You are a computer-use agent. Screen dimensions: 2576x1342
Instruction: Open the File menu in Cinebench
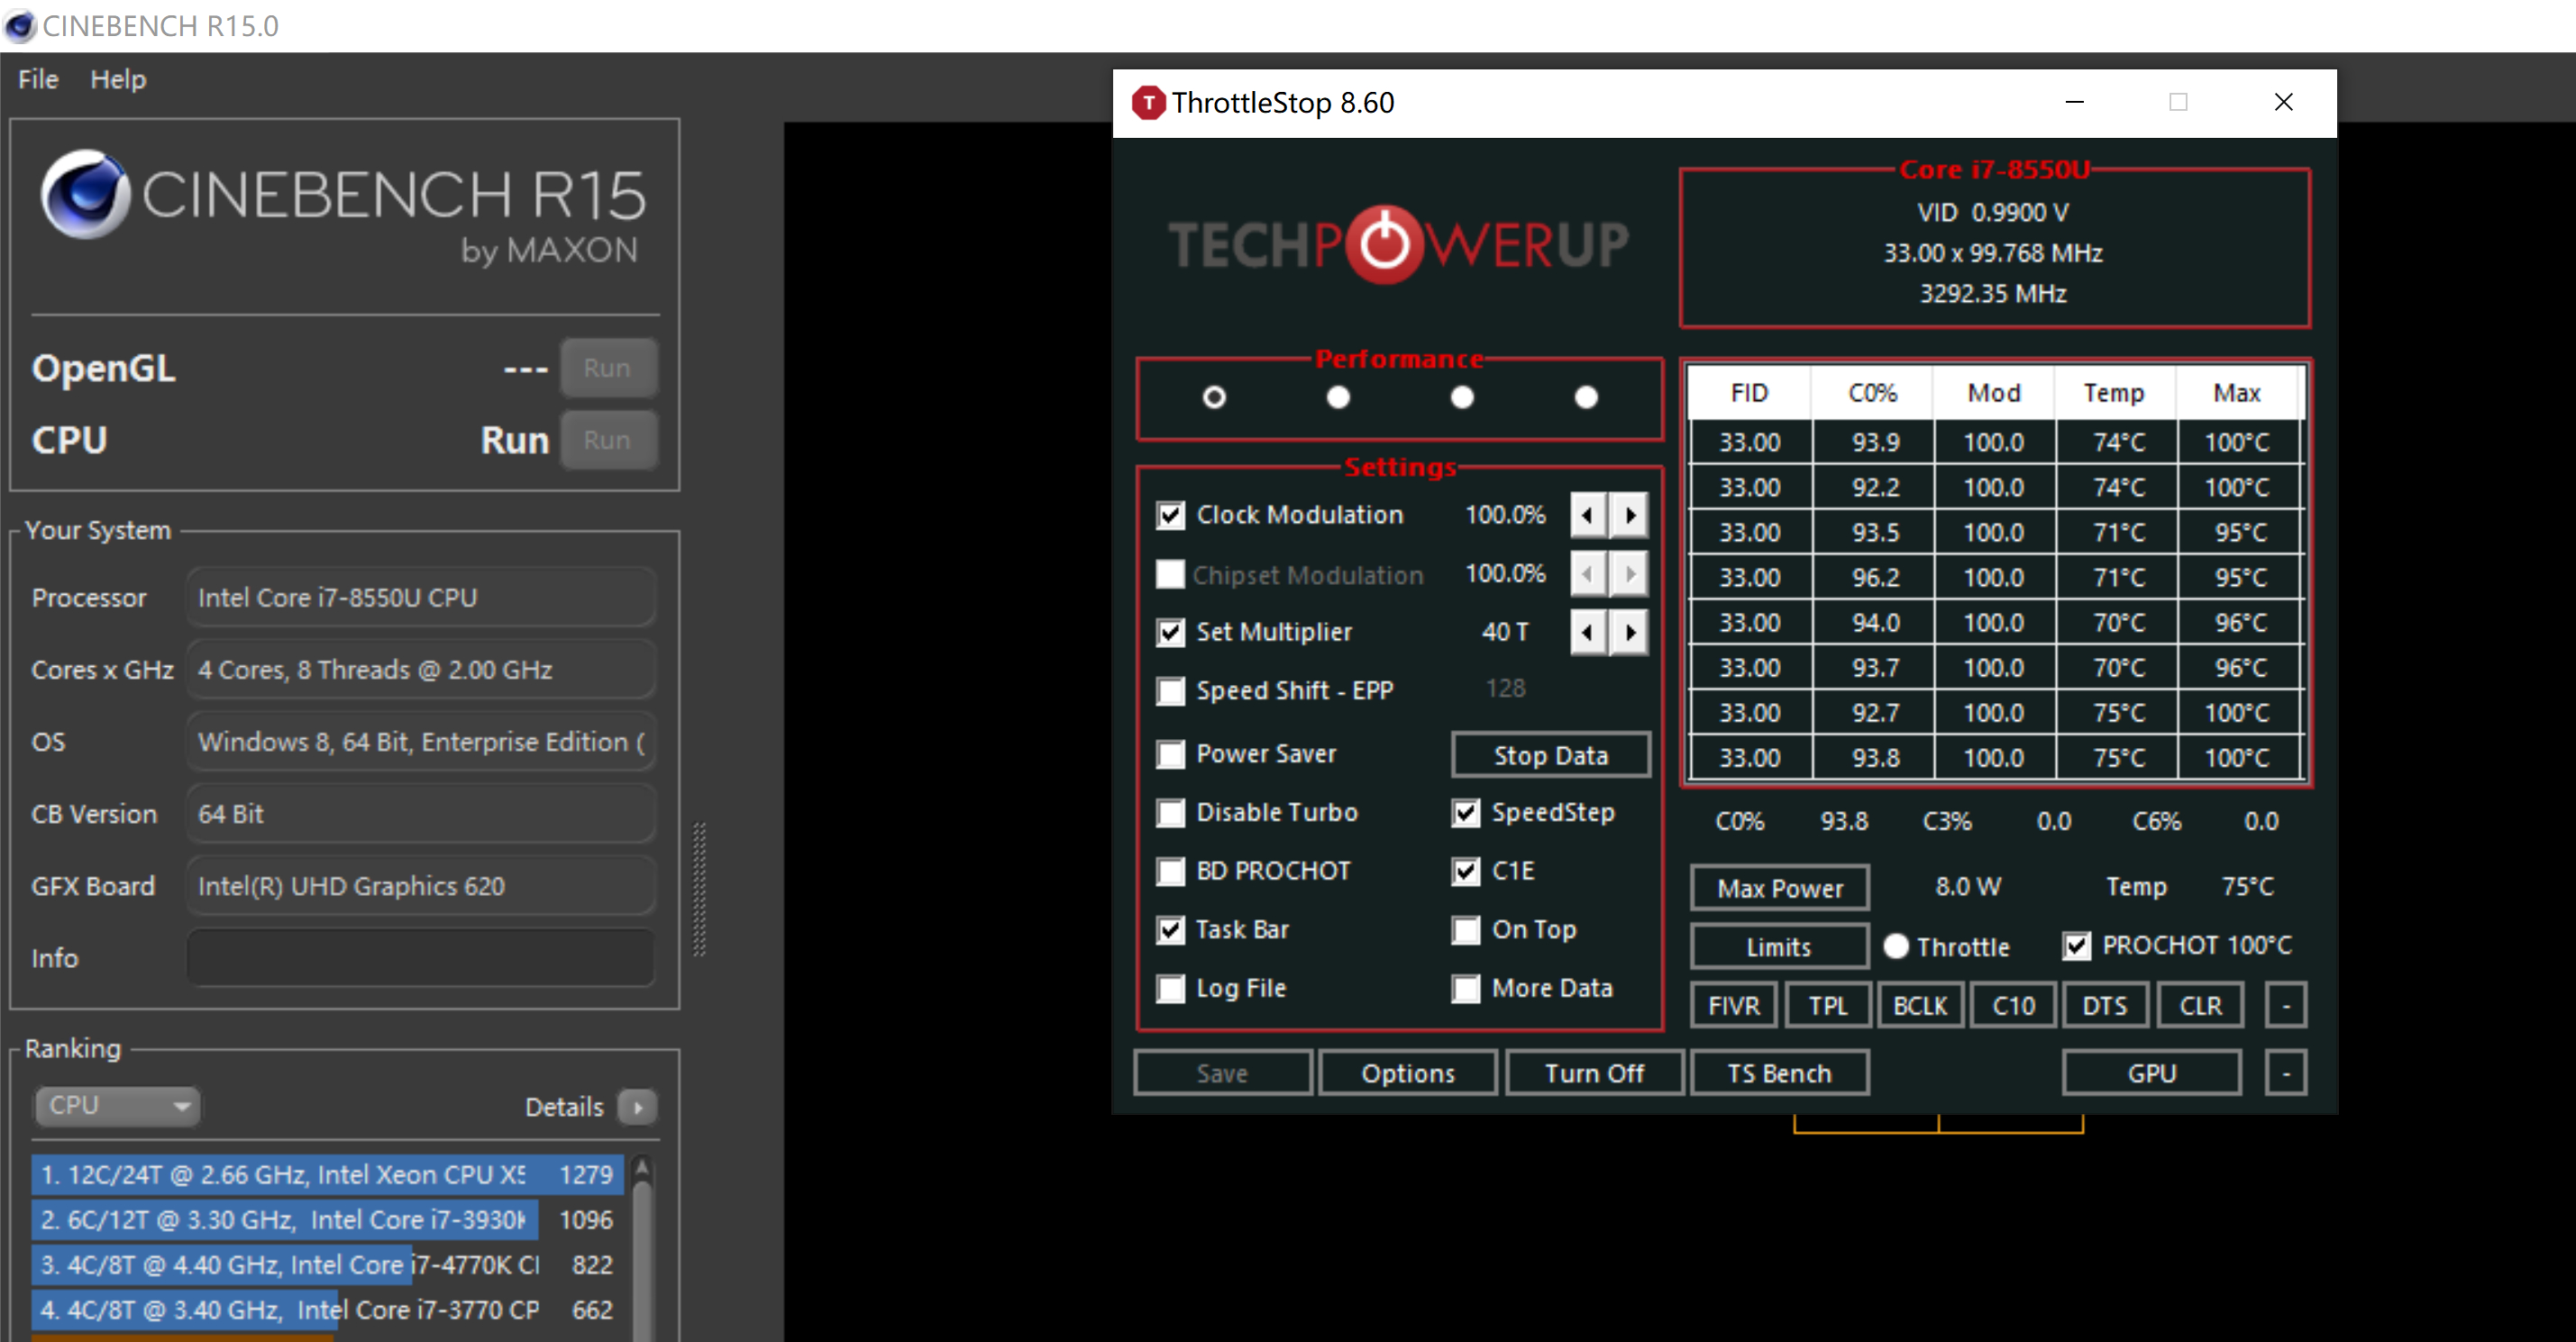(x=38, y=79)
